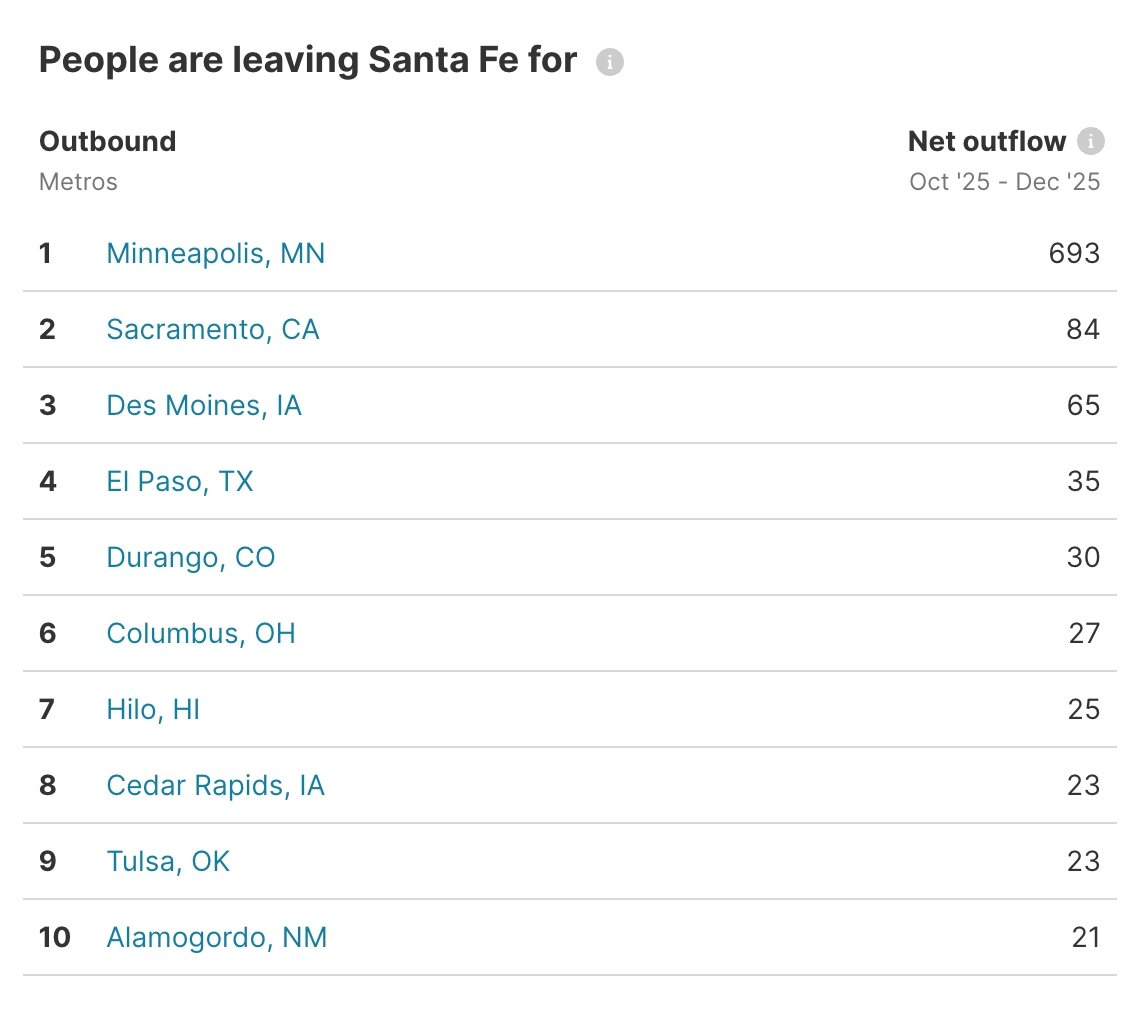This screenshot has height=1028, width=1129.
Task: Click the info icon next to the title
Action: click(610, 61)
